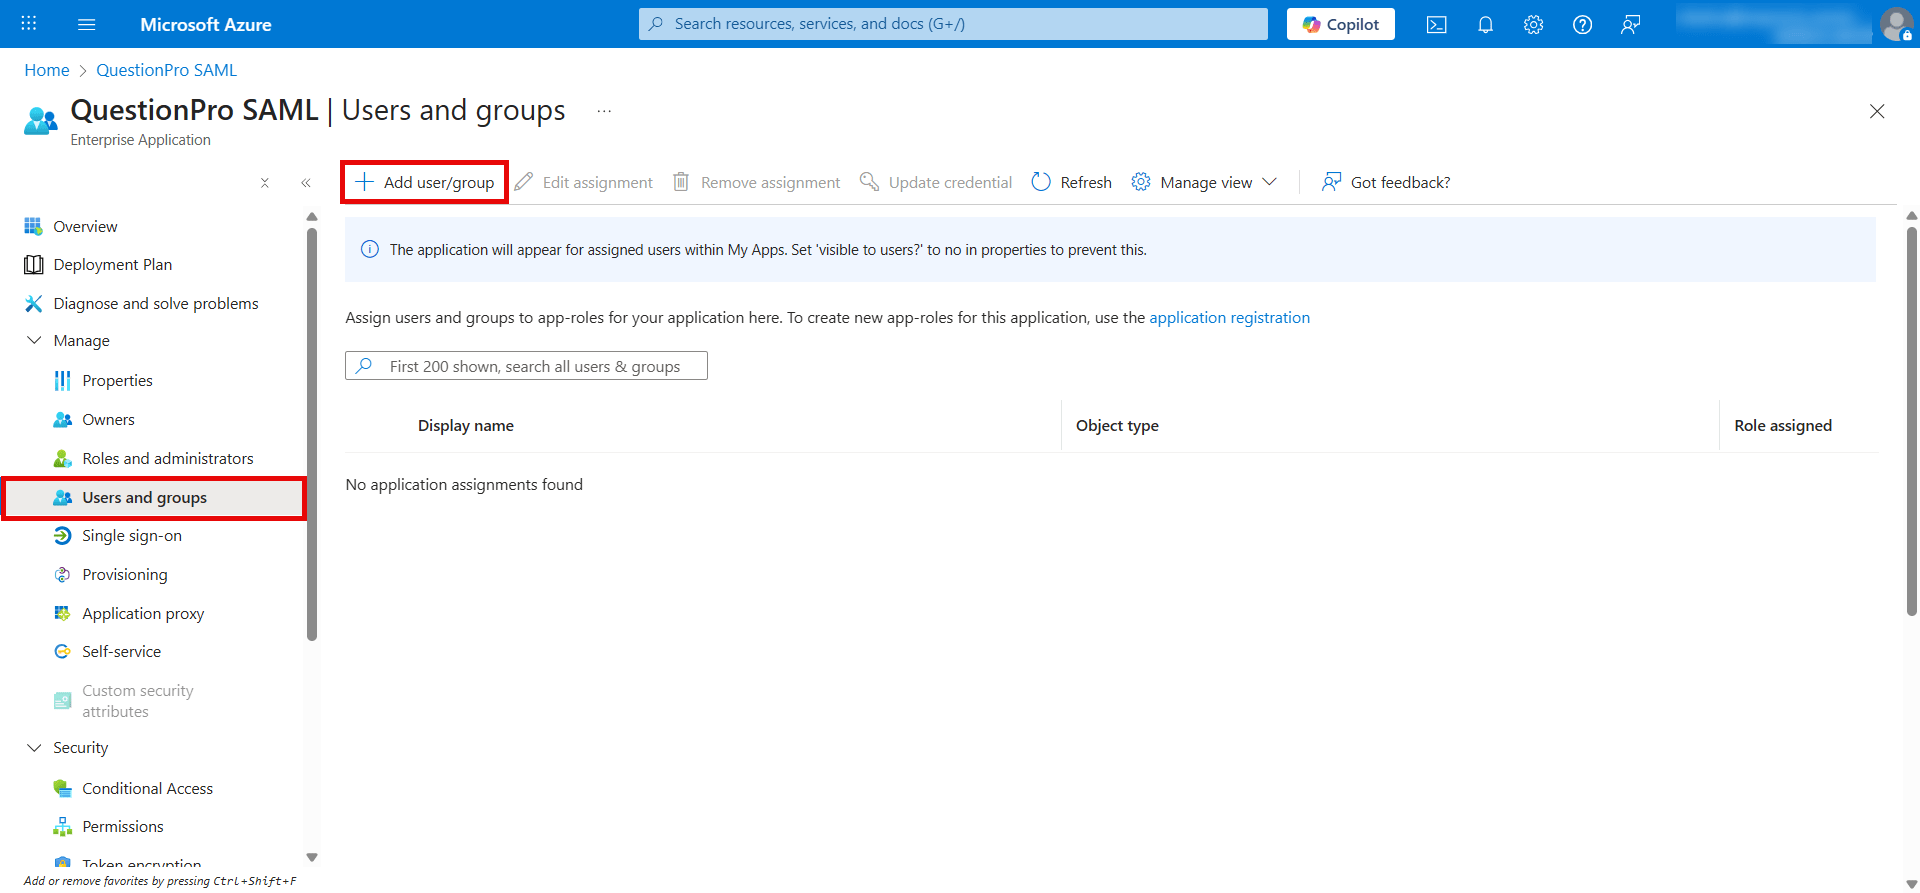Click the Manage view gear icon
Image resolution: width=1920 pixels, height=893 pixels.
point(1141,182)
